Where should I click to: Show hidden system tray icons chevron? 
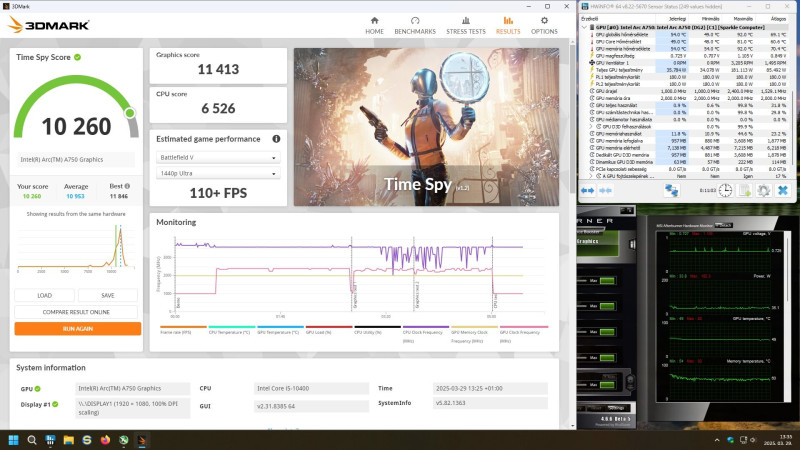717,440
